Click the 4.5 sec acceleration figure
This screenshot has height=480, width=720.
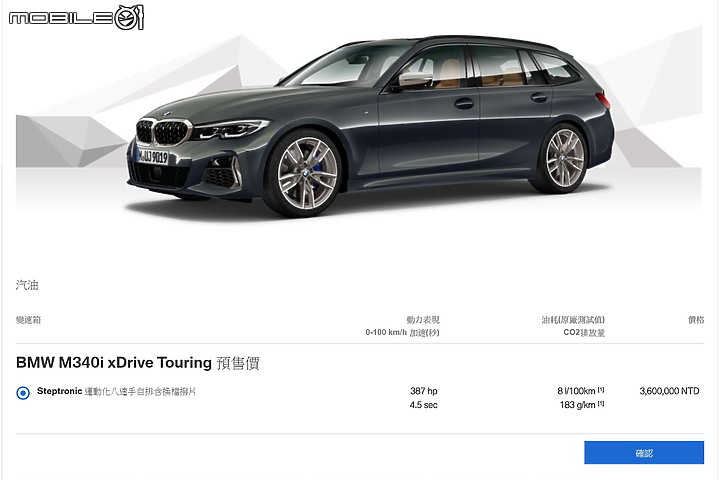point(423,405)
